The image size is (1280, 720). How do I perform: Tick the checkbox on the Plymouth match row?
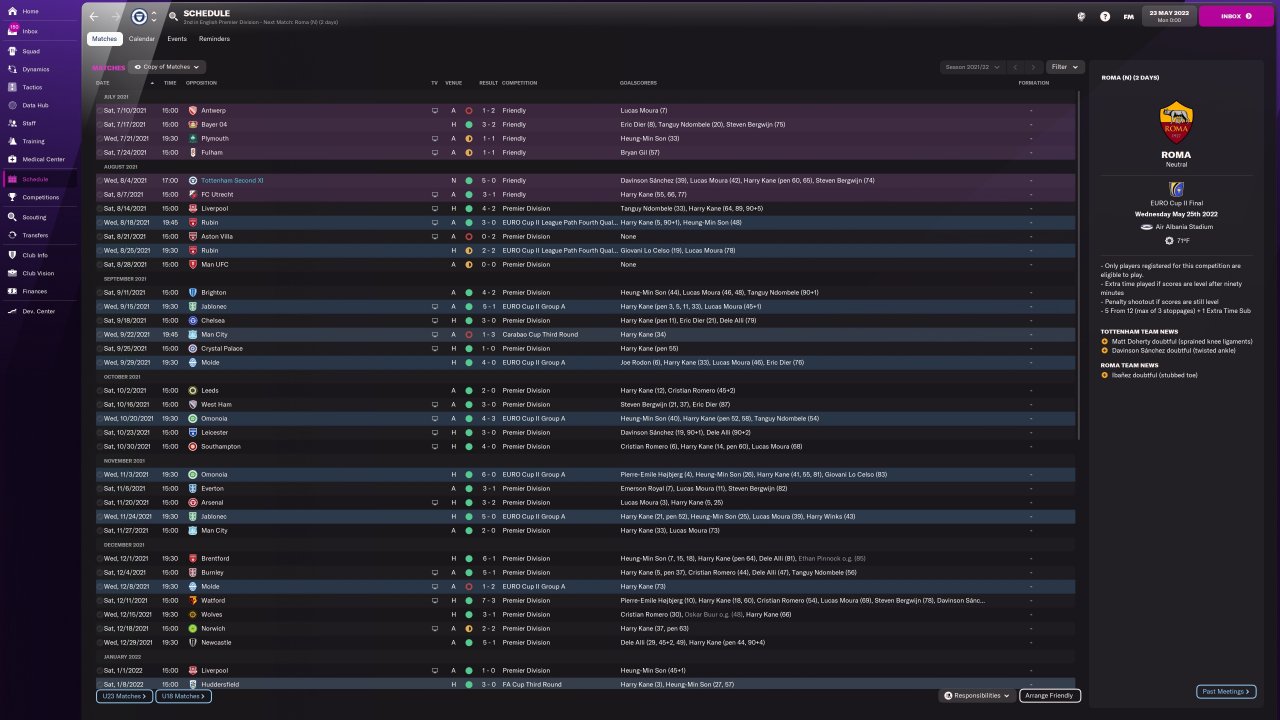click(x=99, y=138)
